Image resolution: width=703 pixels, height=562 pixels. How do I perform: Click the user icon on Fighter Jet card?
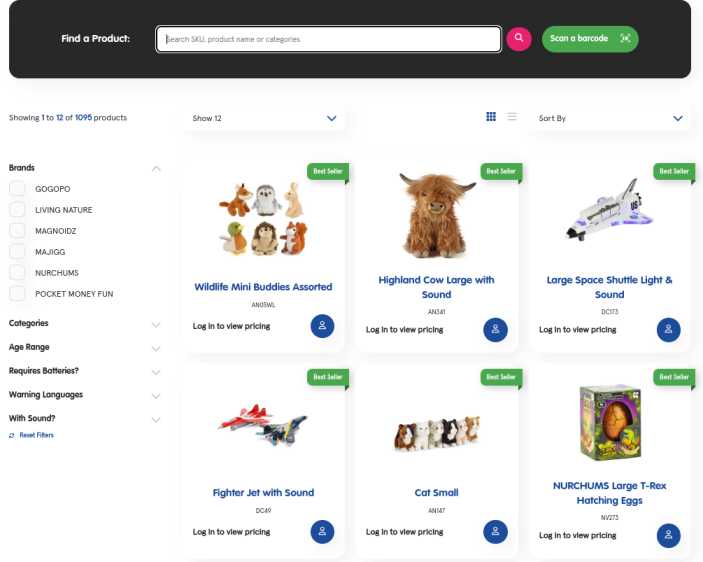[x=322, y=532]
